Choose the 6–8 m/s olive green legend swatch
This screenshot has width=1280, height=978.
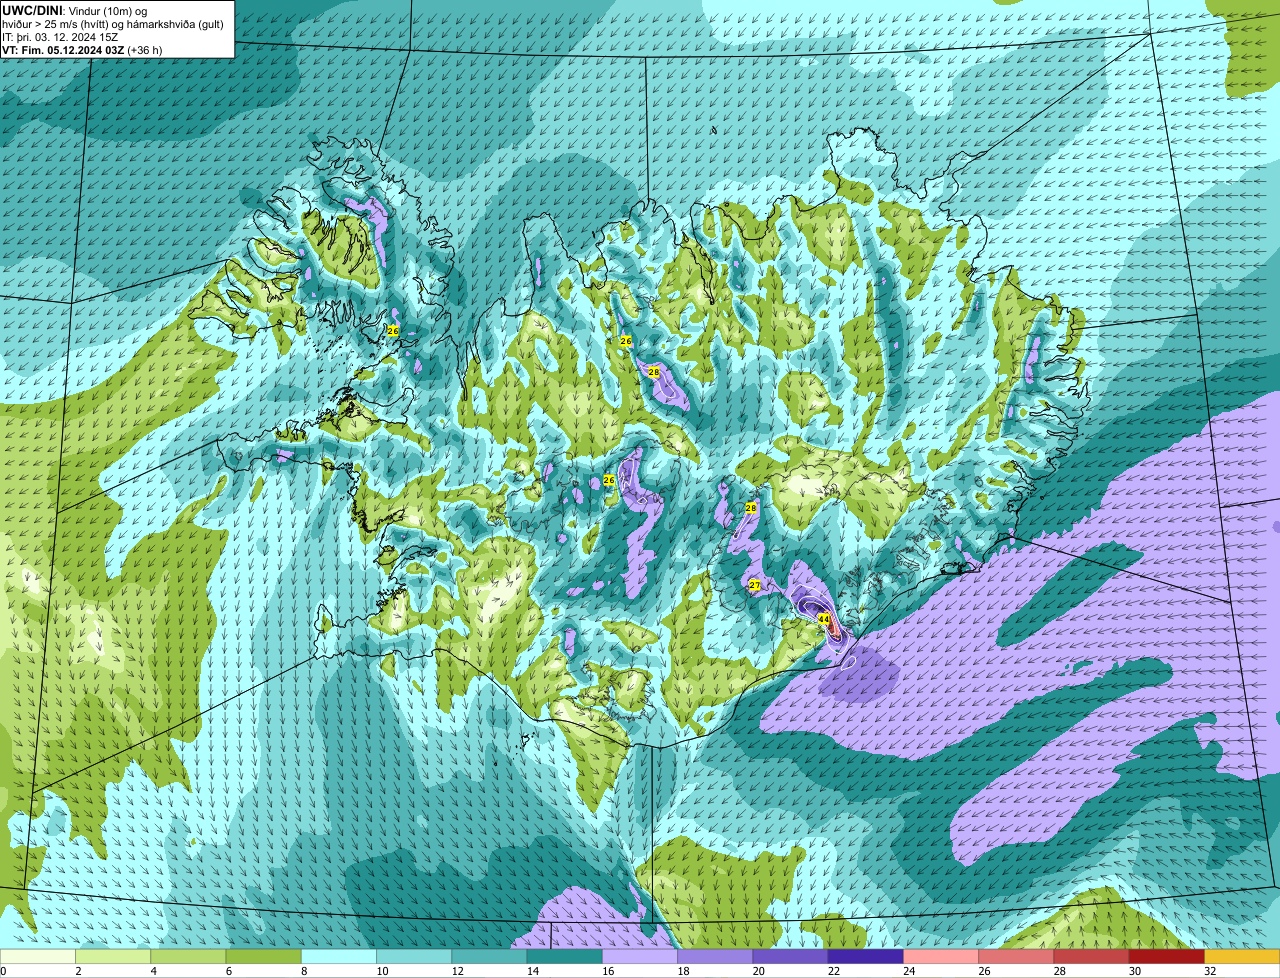click(x=264, y=956)
